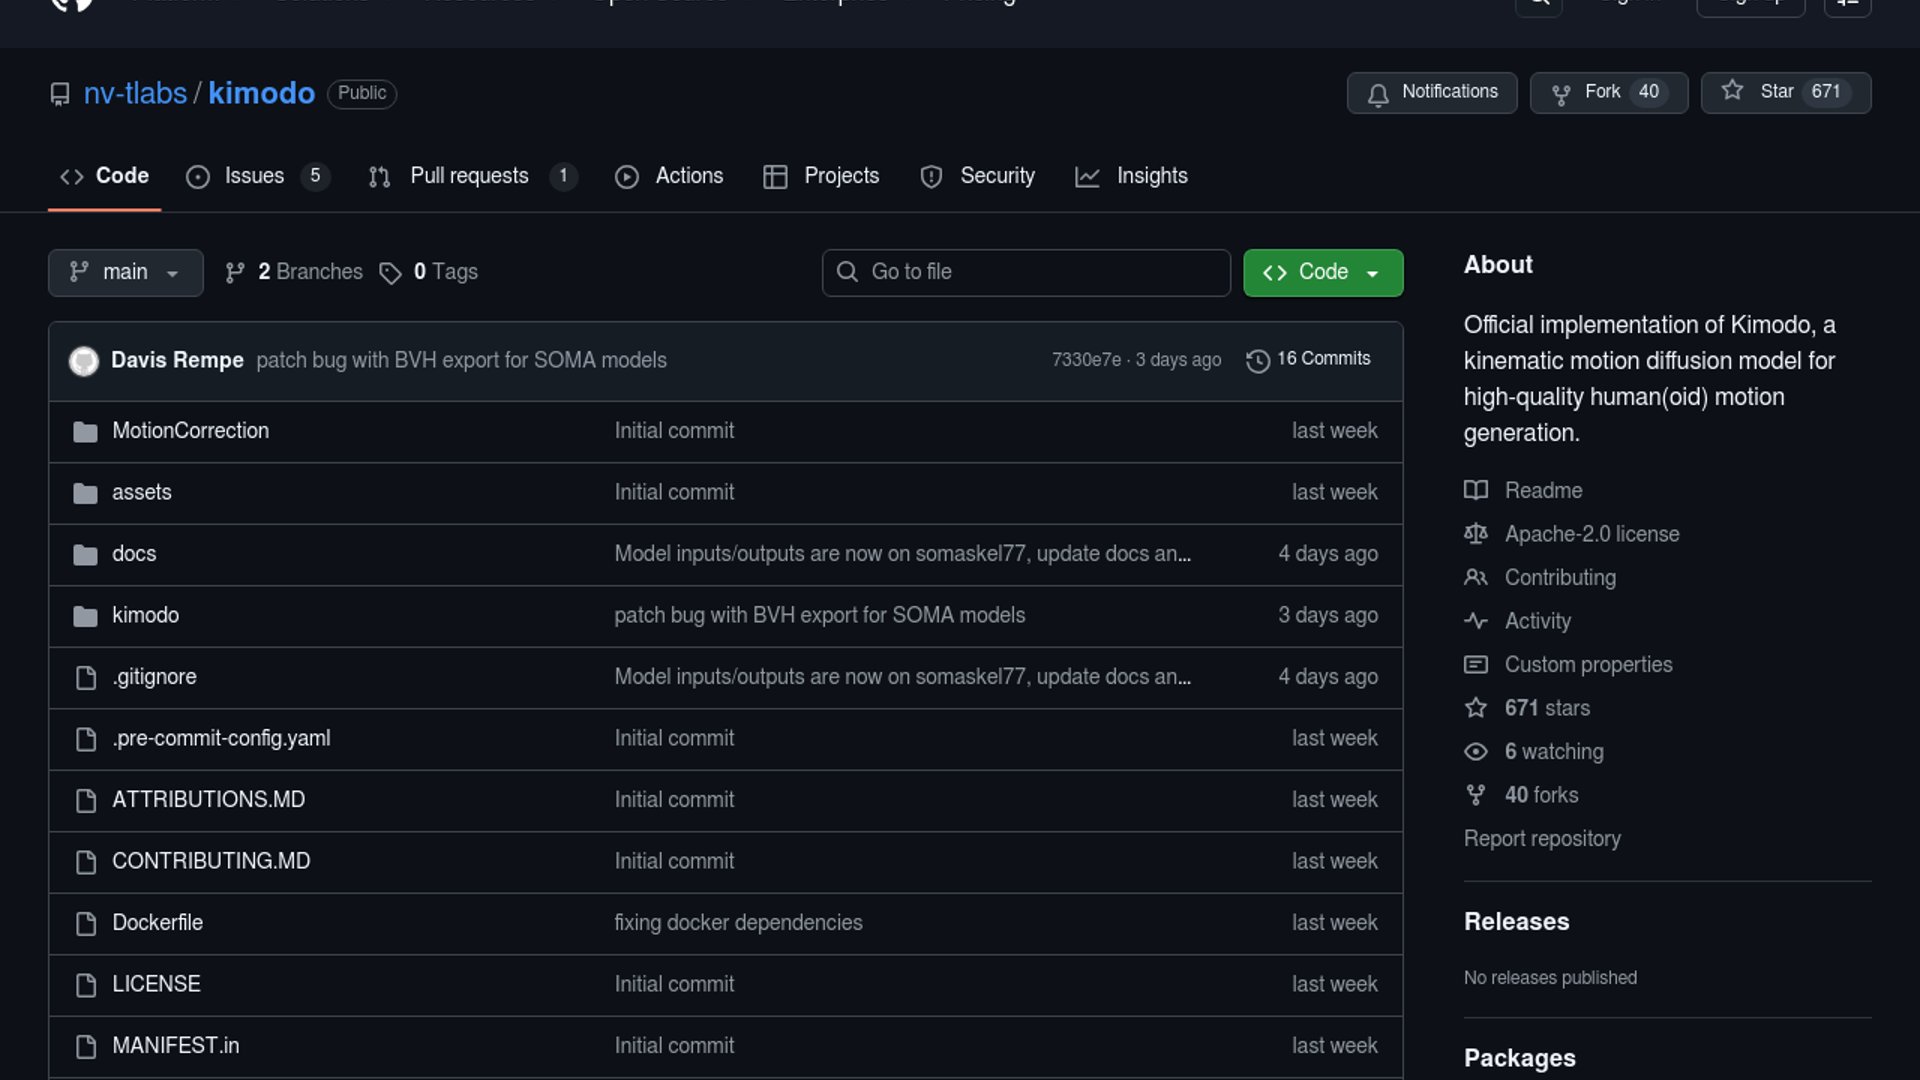This screenshot has width=1920, height=1080.
Task: Click the tag icon next to Tags
Action: click(390, 273)
